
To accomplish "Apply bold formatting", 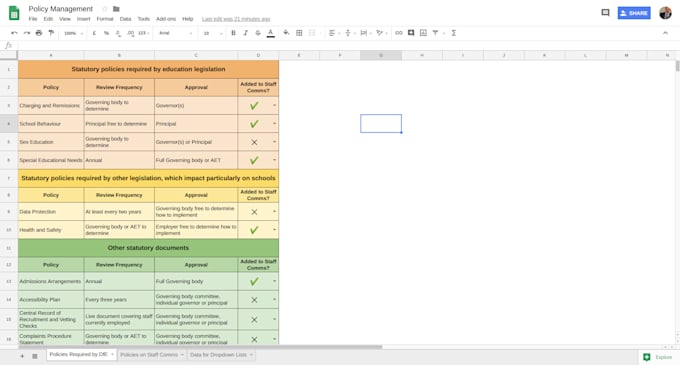I will pos(233,33).
